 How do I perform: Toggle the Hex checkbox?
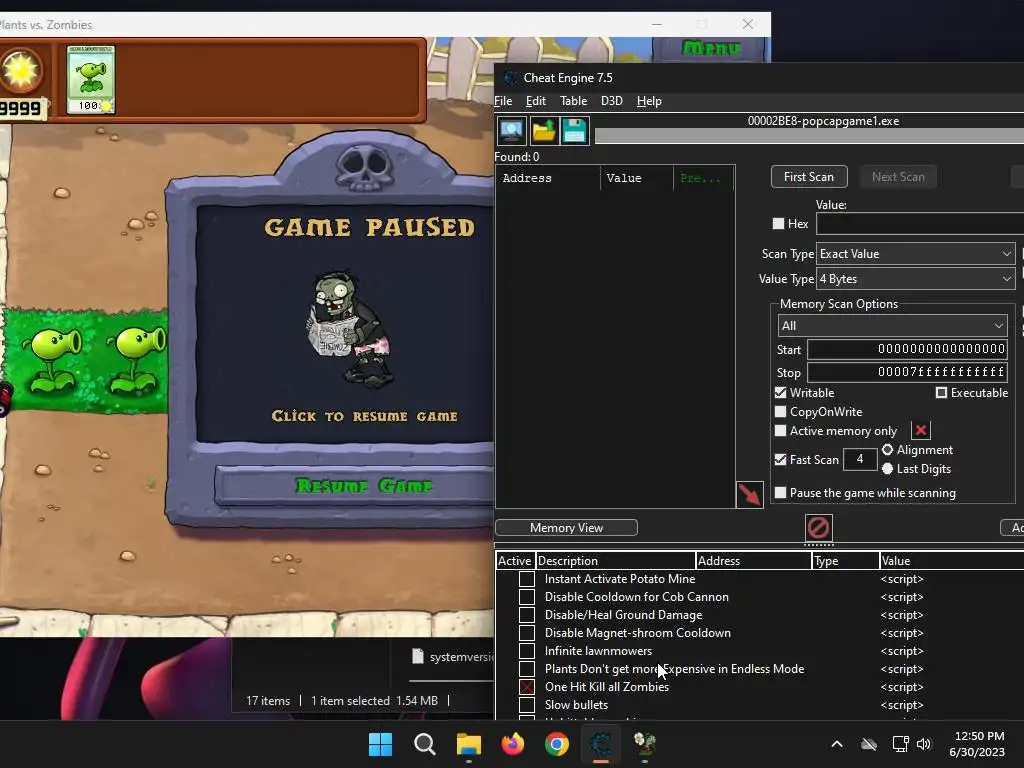pos(778,223)
